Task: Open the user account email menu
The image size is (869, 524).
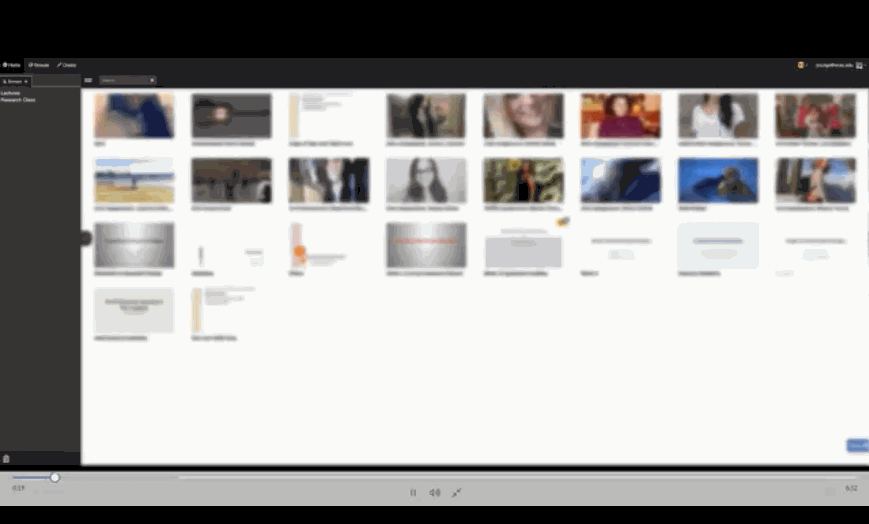Action: [834, 65]
